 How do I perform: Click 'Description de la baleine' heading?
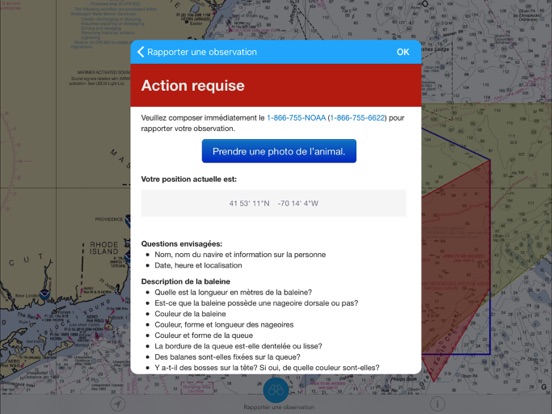[x=186, y=281]
